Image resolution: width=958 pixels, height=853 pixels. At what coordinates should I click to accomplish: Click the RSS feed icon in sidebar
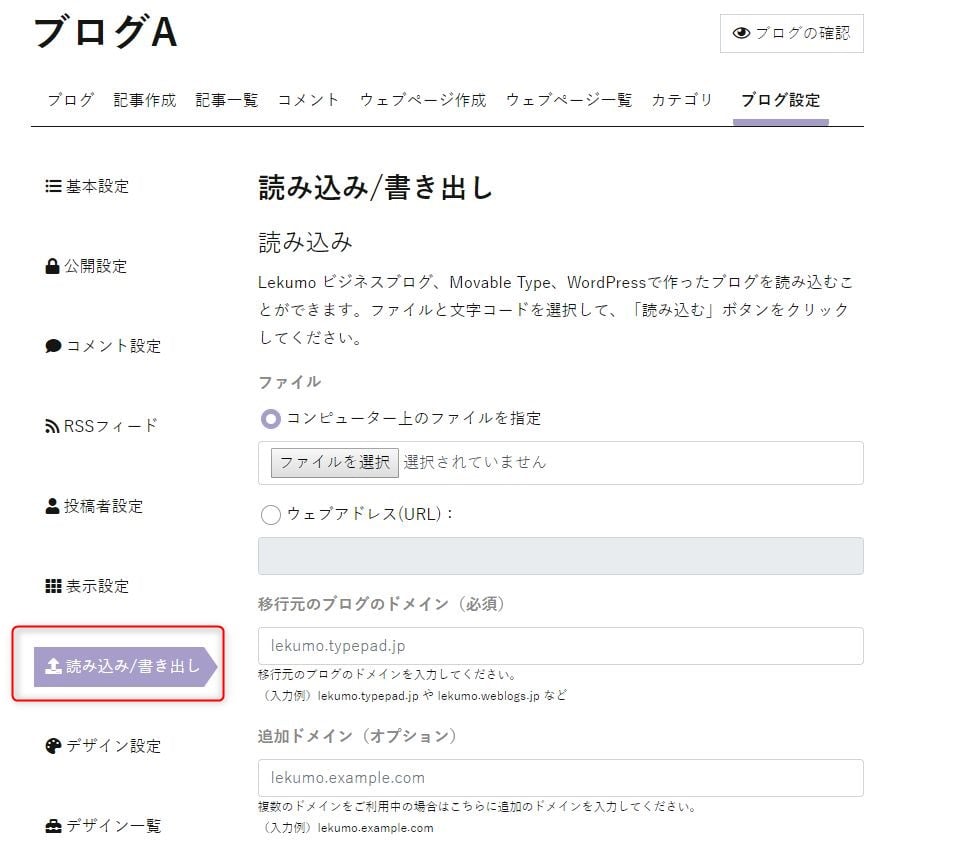(x=52, y=426)
